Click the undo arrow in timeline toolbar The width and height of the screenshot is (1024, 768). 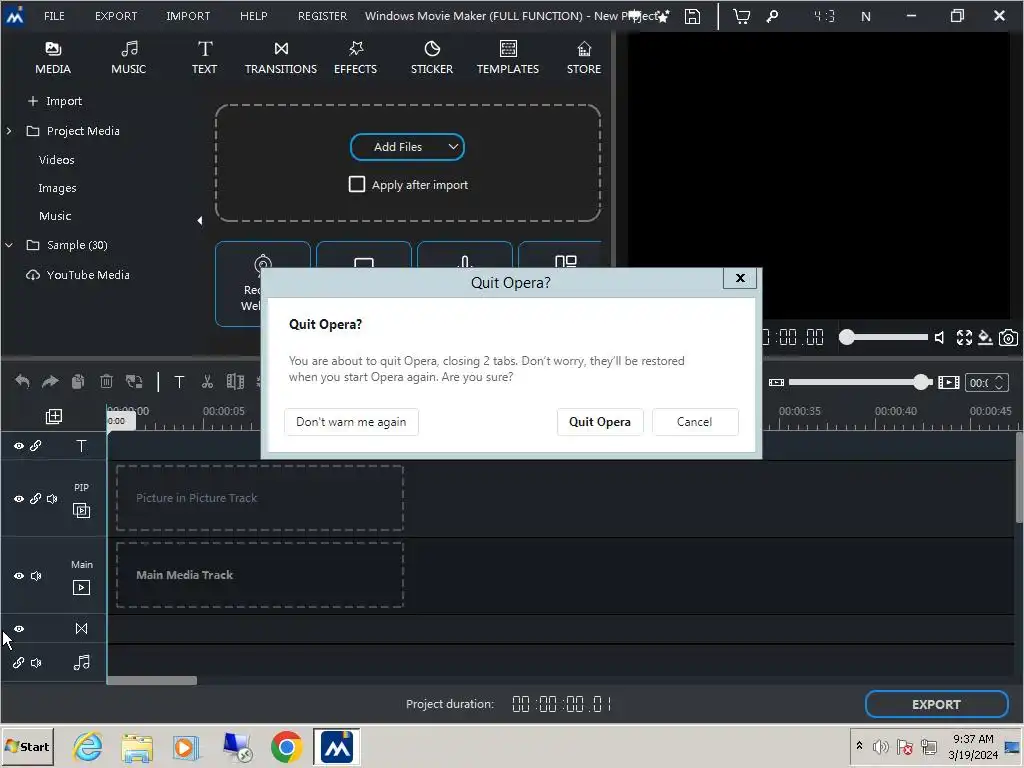tap(22, 381)
